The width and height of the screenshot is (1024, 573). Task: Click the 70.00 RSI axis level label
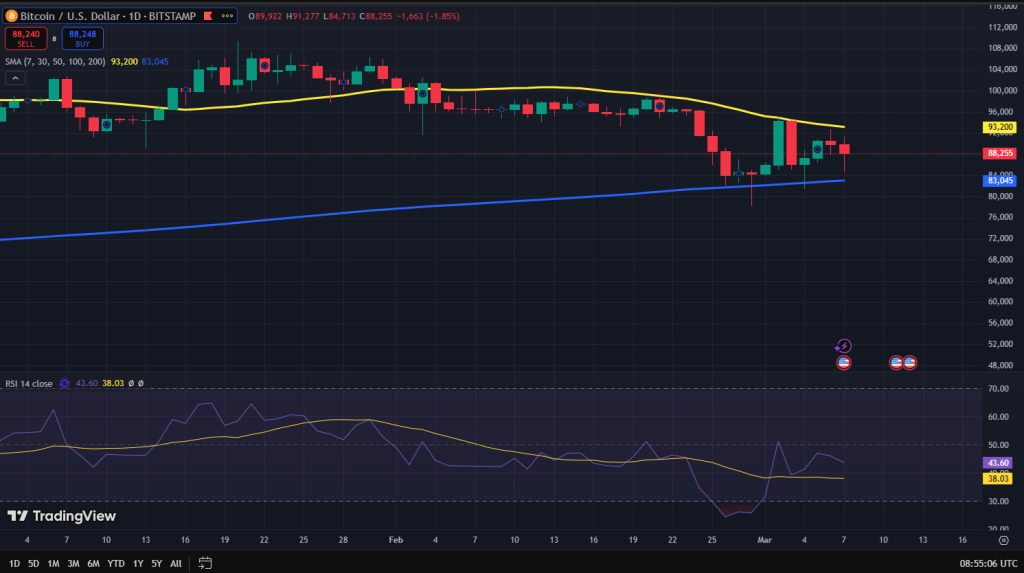(x=999, y=389)
